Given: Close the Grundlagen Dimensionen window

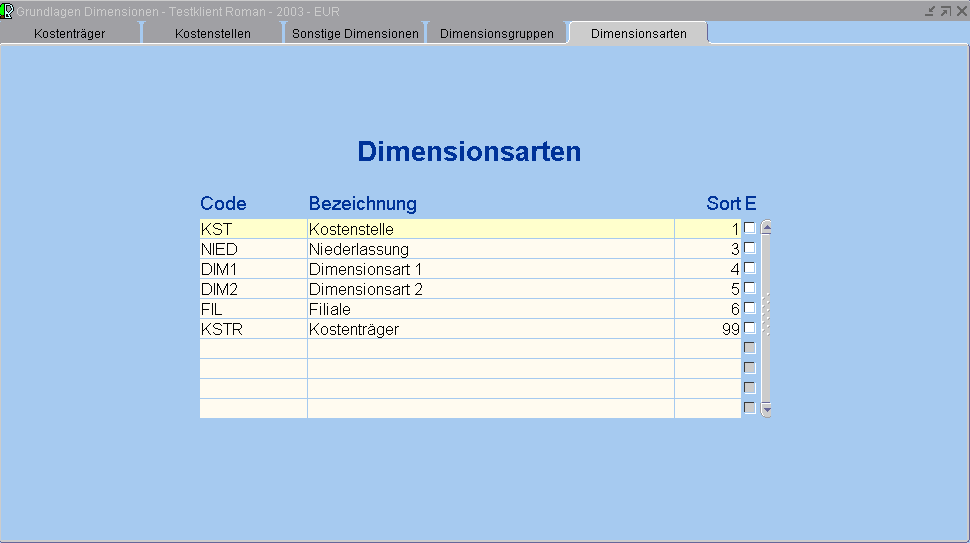Looking at the screenshot, I should [x=961, y=10].
